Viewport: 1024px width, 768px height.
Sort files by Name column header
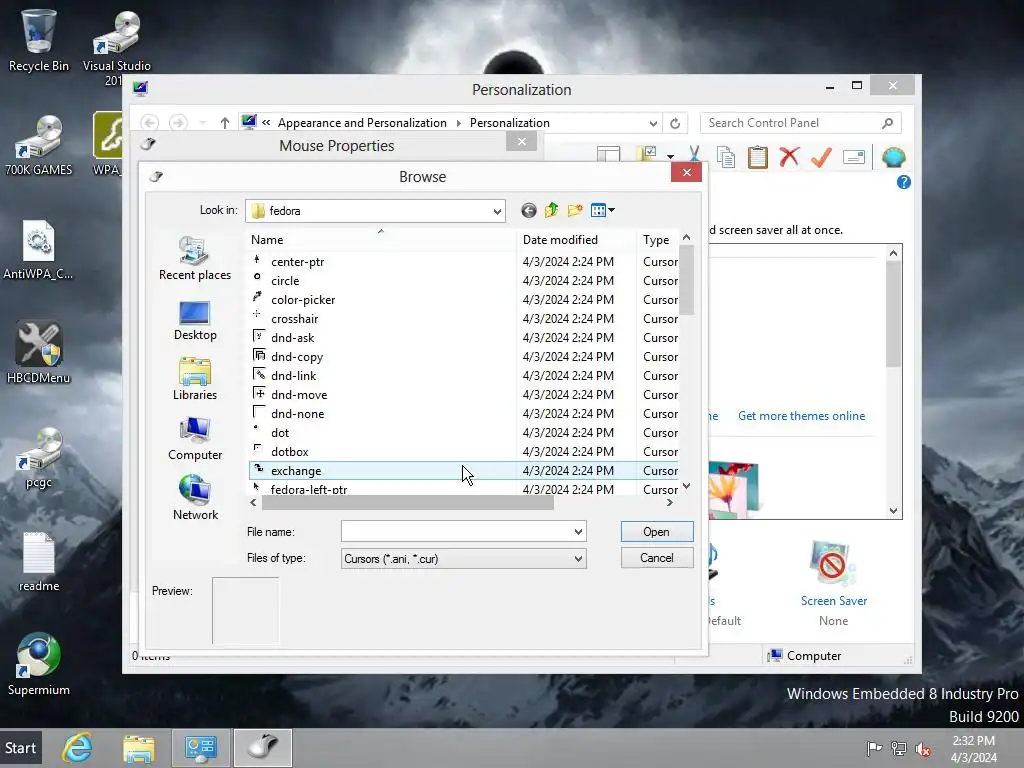pyautogui.click(x=382, y=240)
